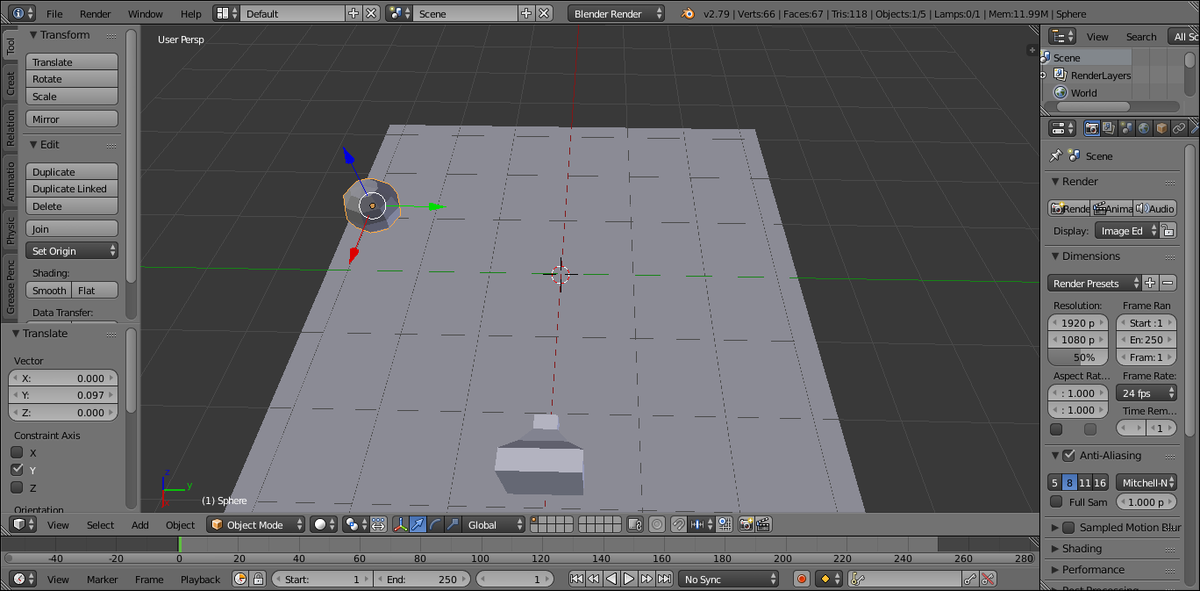
Task: Open Object tab cube icon in properties
Action: click(1162, 128)
